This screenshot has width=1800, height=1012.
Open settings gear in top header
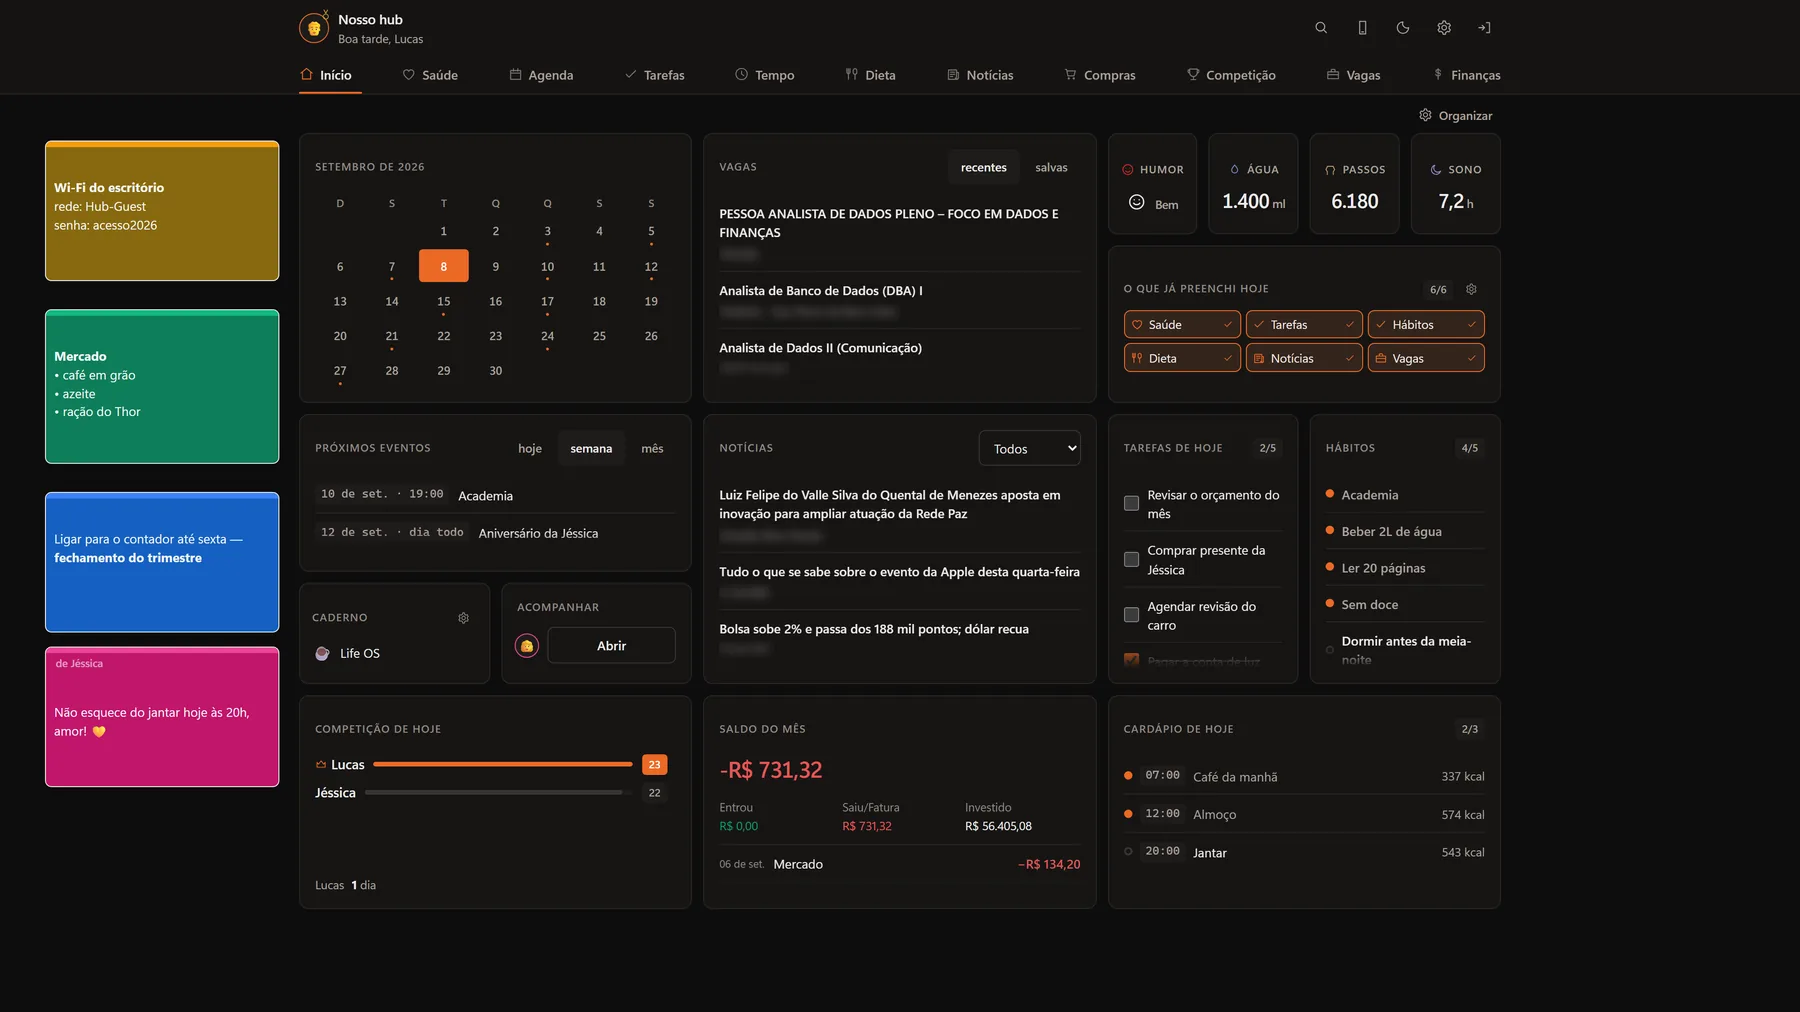(1444, 28)
